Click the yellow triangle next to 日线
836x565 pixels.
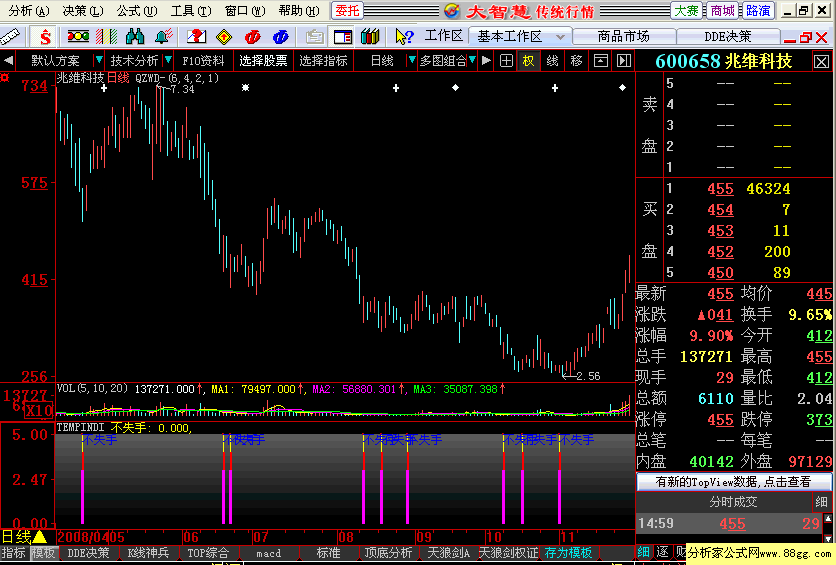(39, 537)
